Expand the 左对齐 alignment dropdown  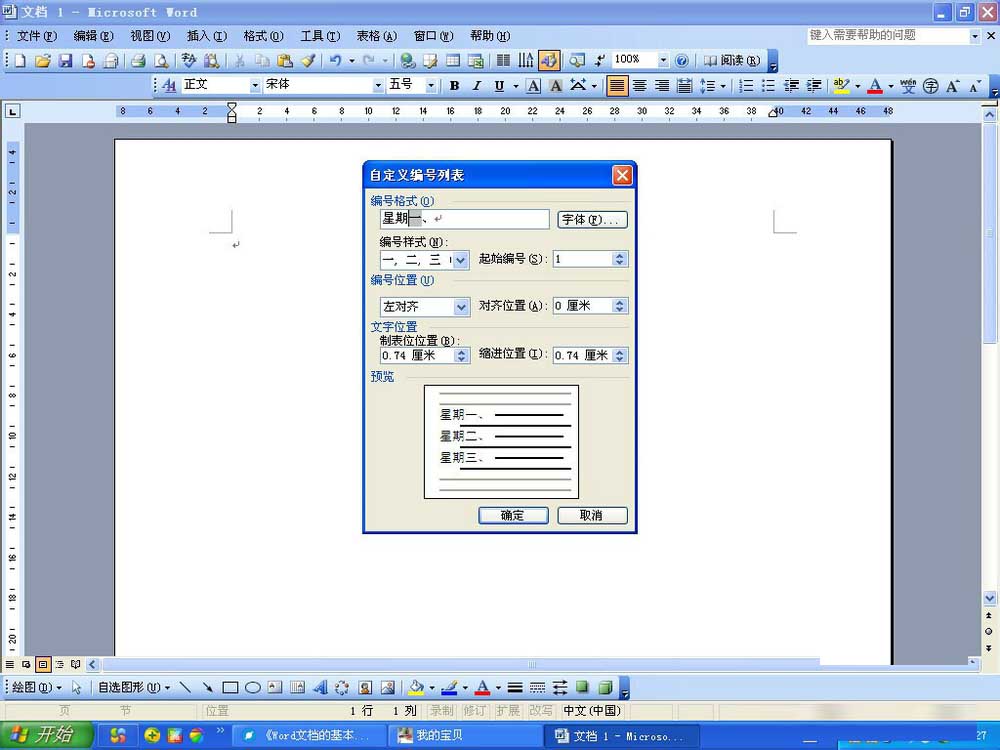point(461,307)
